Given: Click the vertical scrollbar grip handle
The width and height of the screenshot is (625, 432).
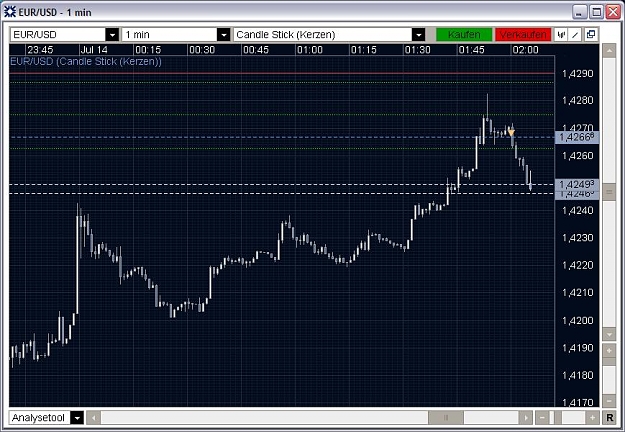Looking at the screenshot, I should pos(609,192).
